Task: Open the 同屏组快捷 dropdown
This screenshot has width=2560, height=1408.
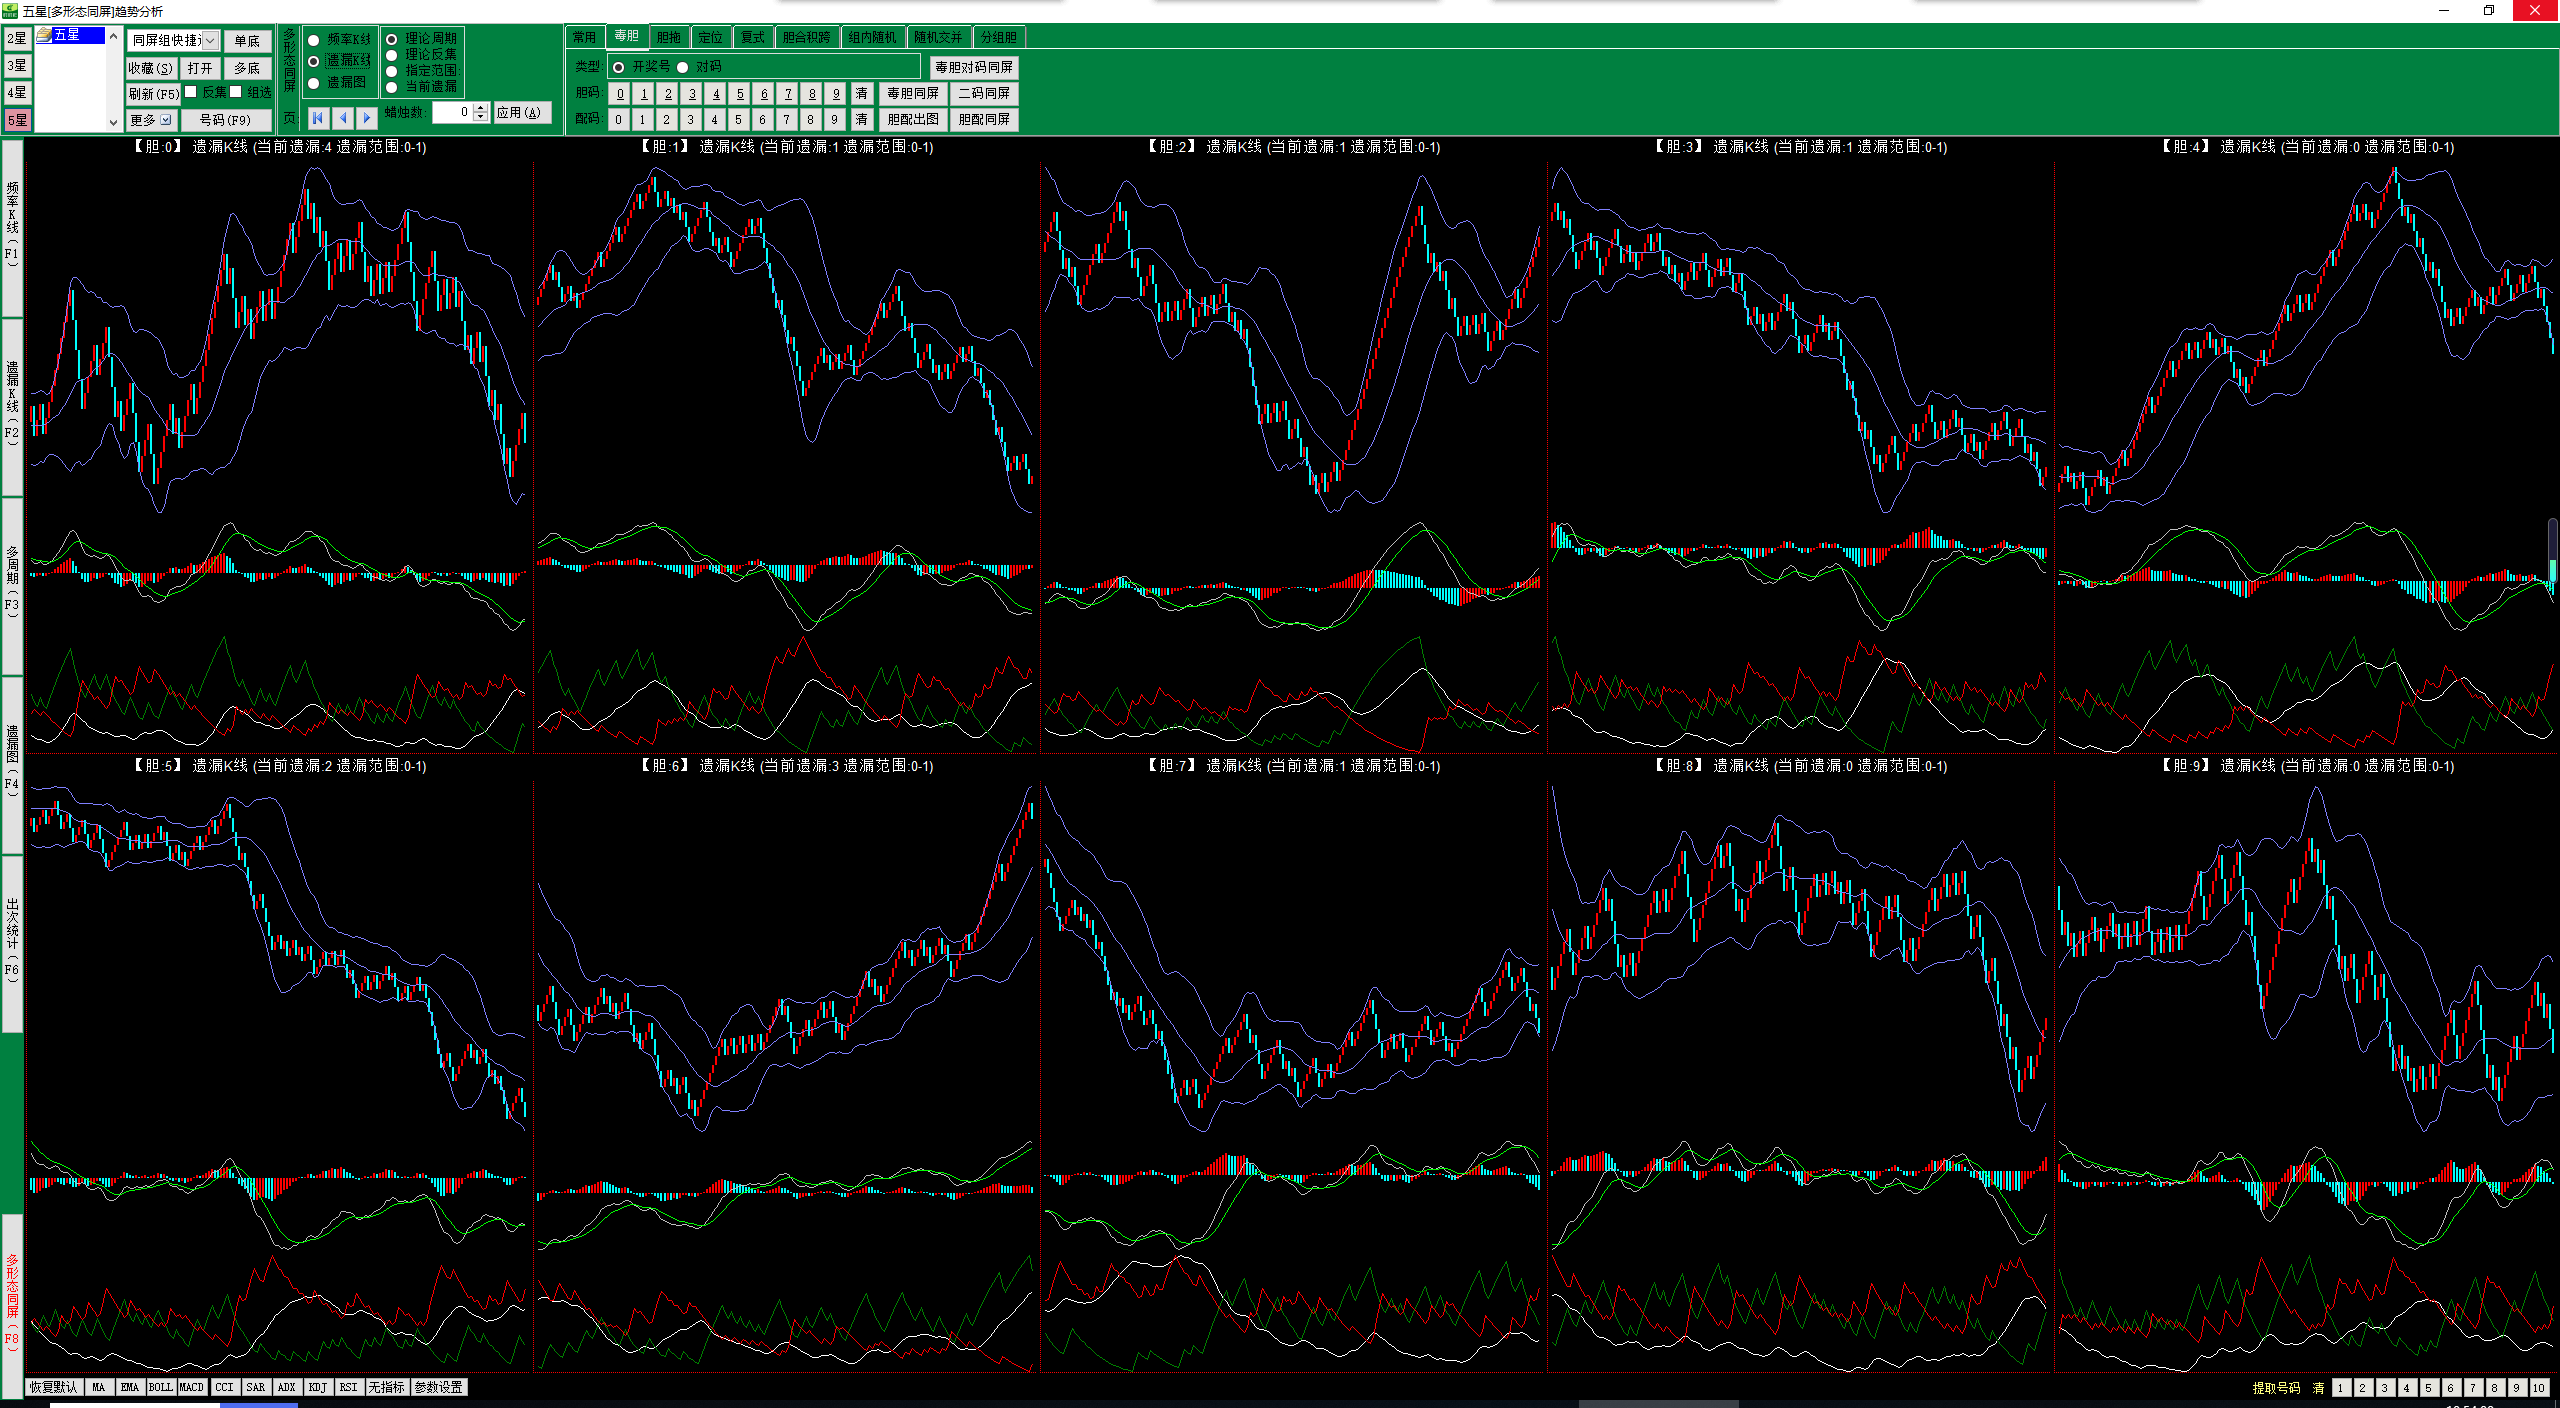Action: click(x=210, y=41)
